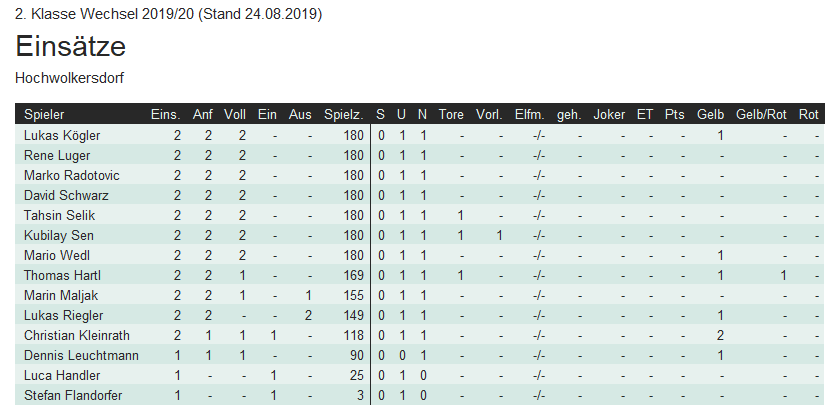
Task: Open player Tahsin Selik
Action: (x=59, y=216)
